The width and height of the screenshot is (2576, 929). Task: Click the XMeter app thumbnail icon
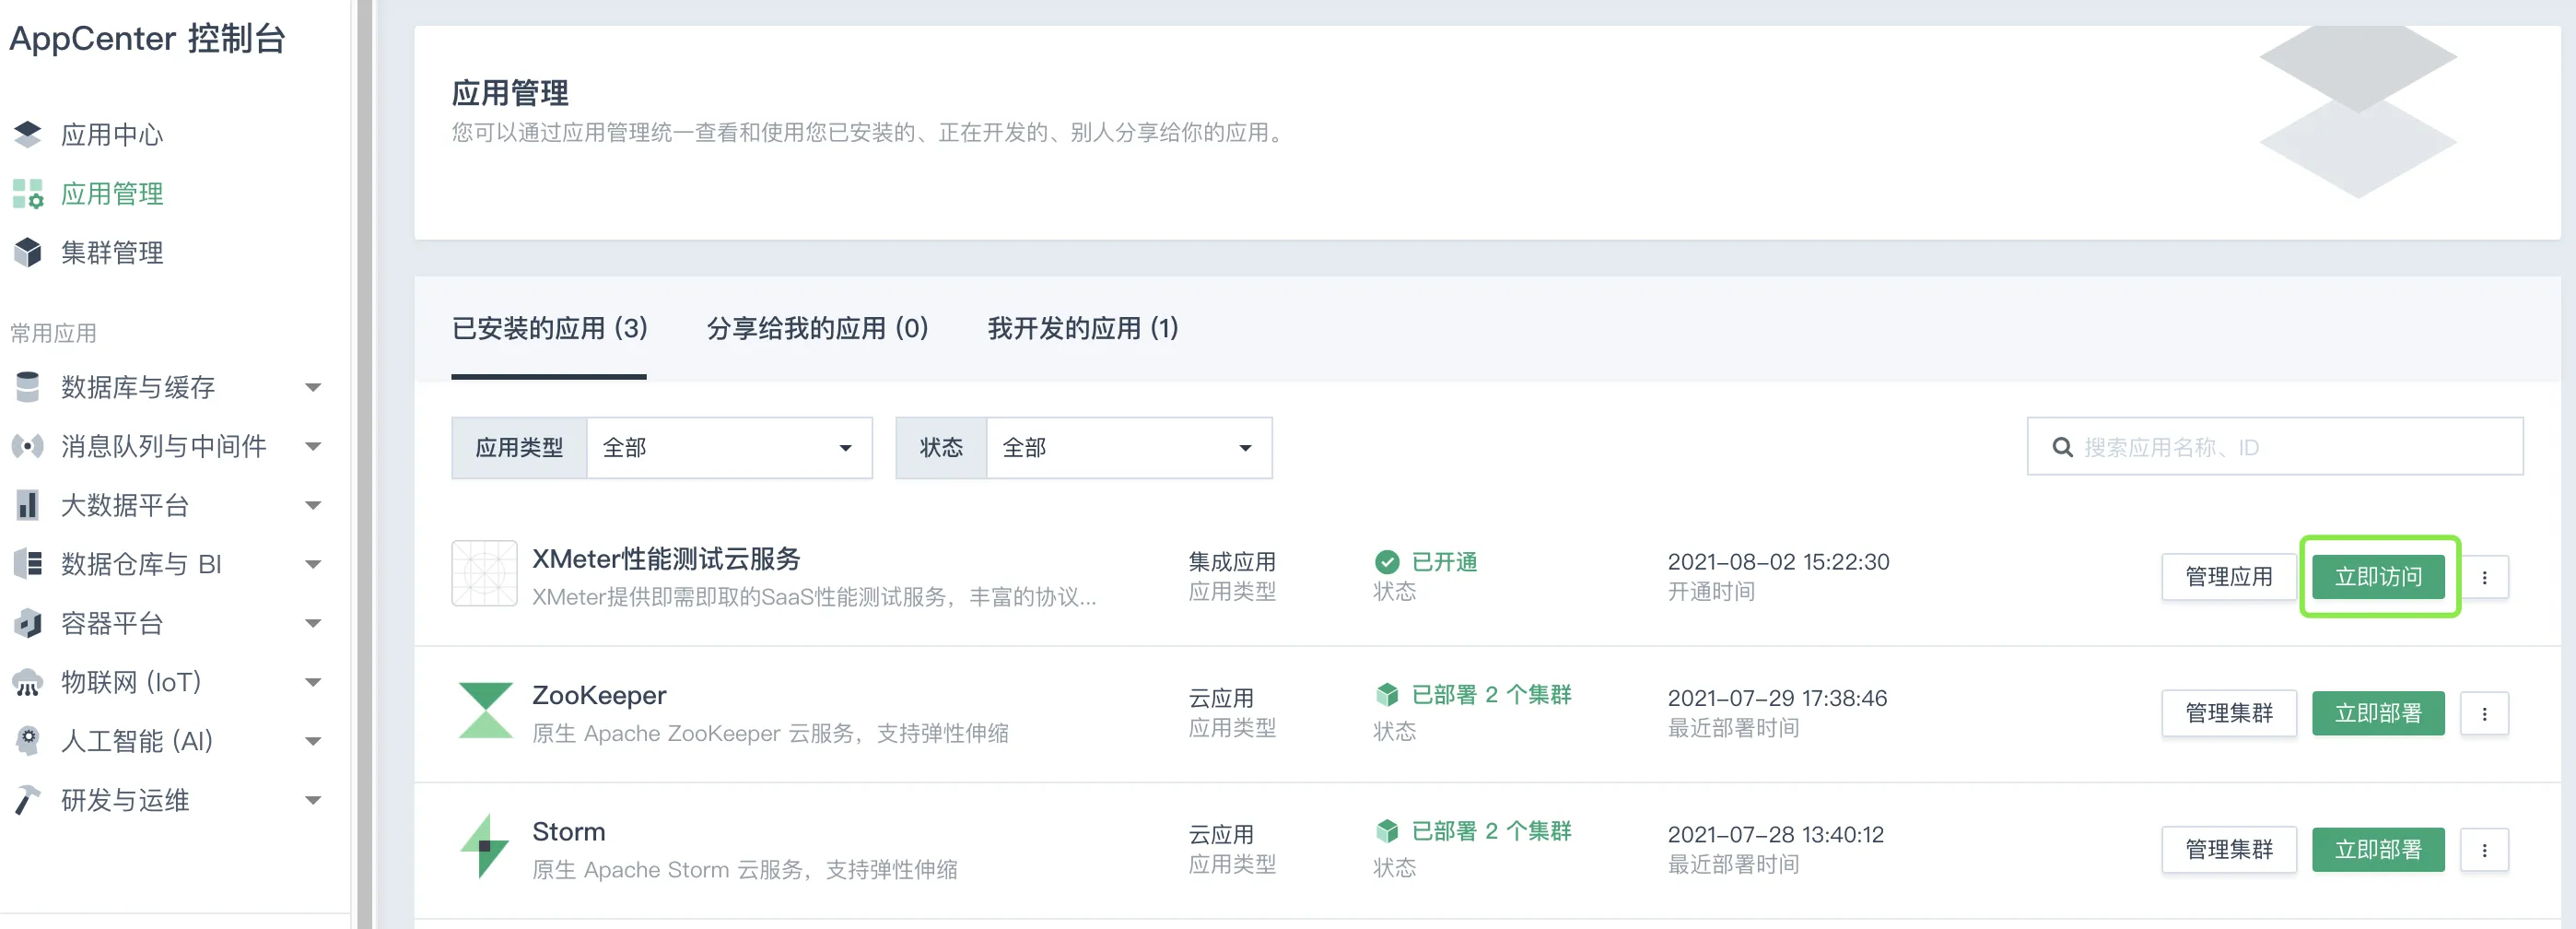pos(485,574)
